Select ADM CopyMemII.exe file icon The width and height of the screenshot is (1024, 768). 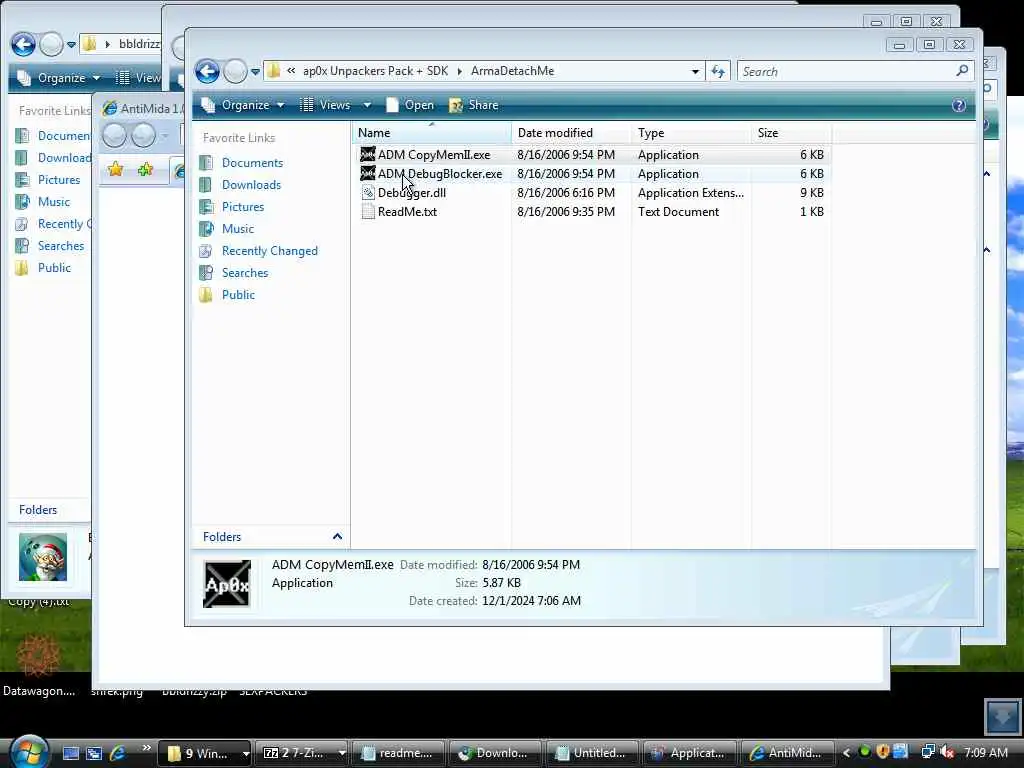pyautogui.click(x=368, y=155)
